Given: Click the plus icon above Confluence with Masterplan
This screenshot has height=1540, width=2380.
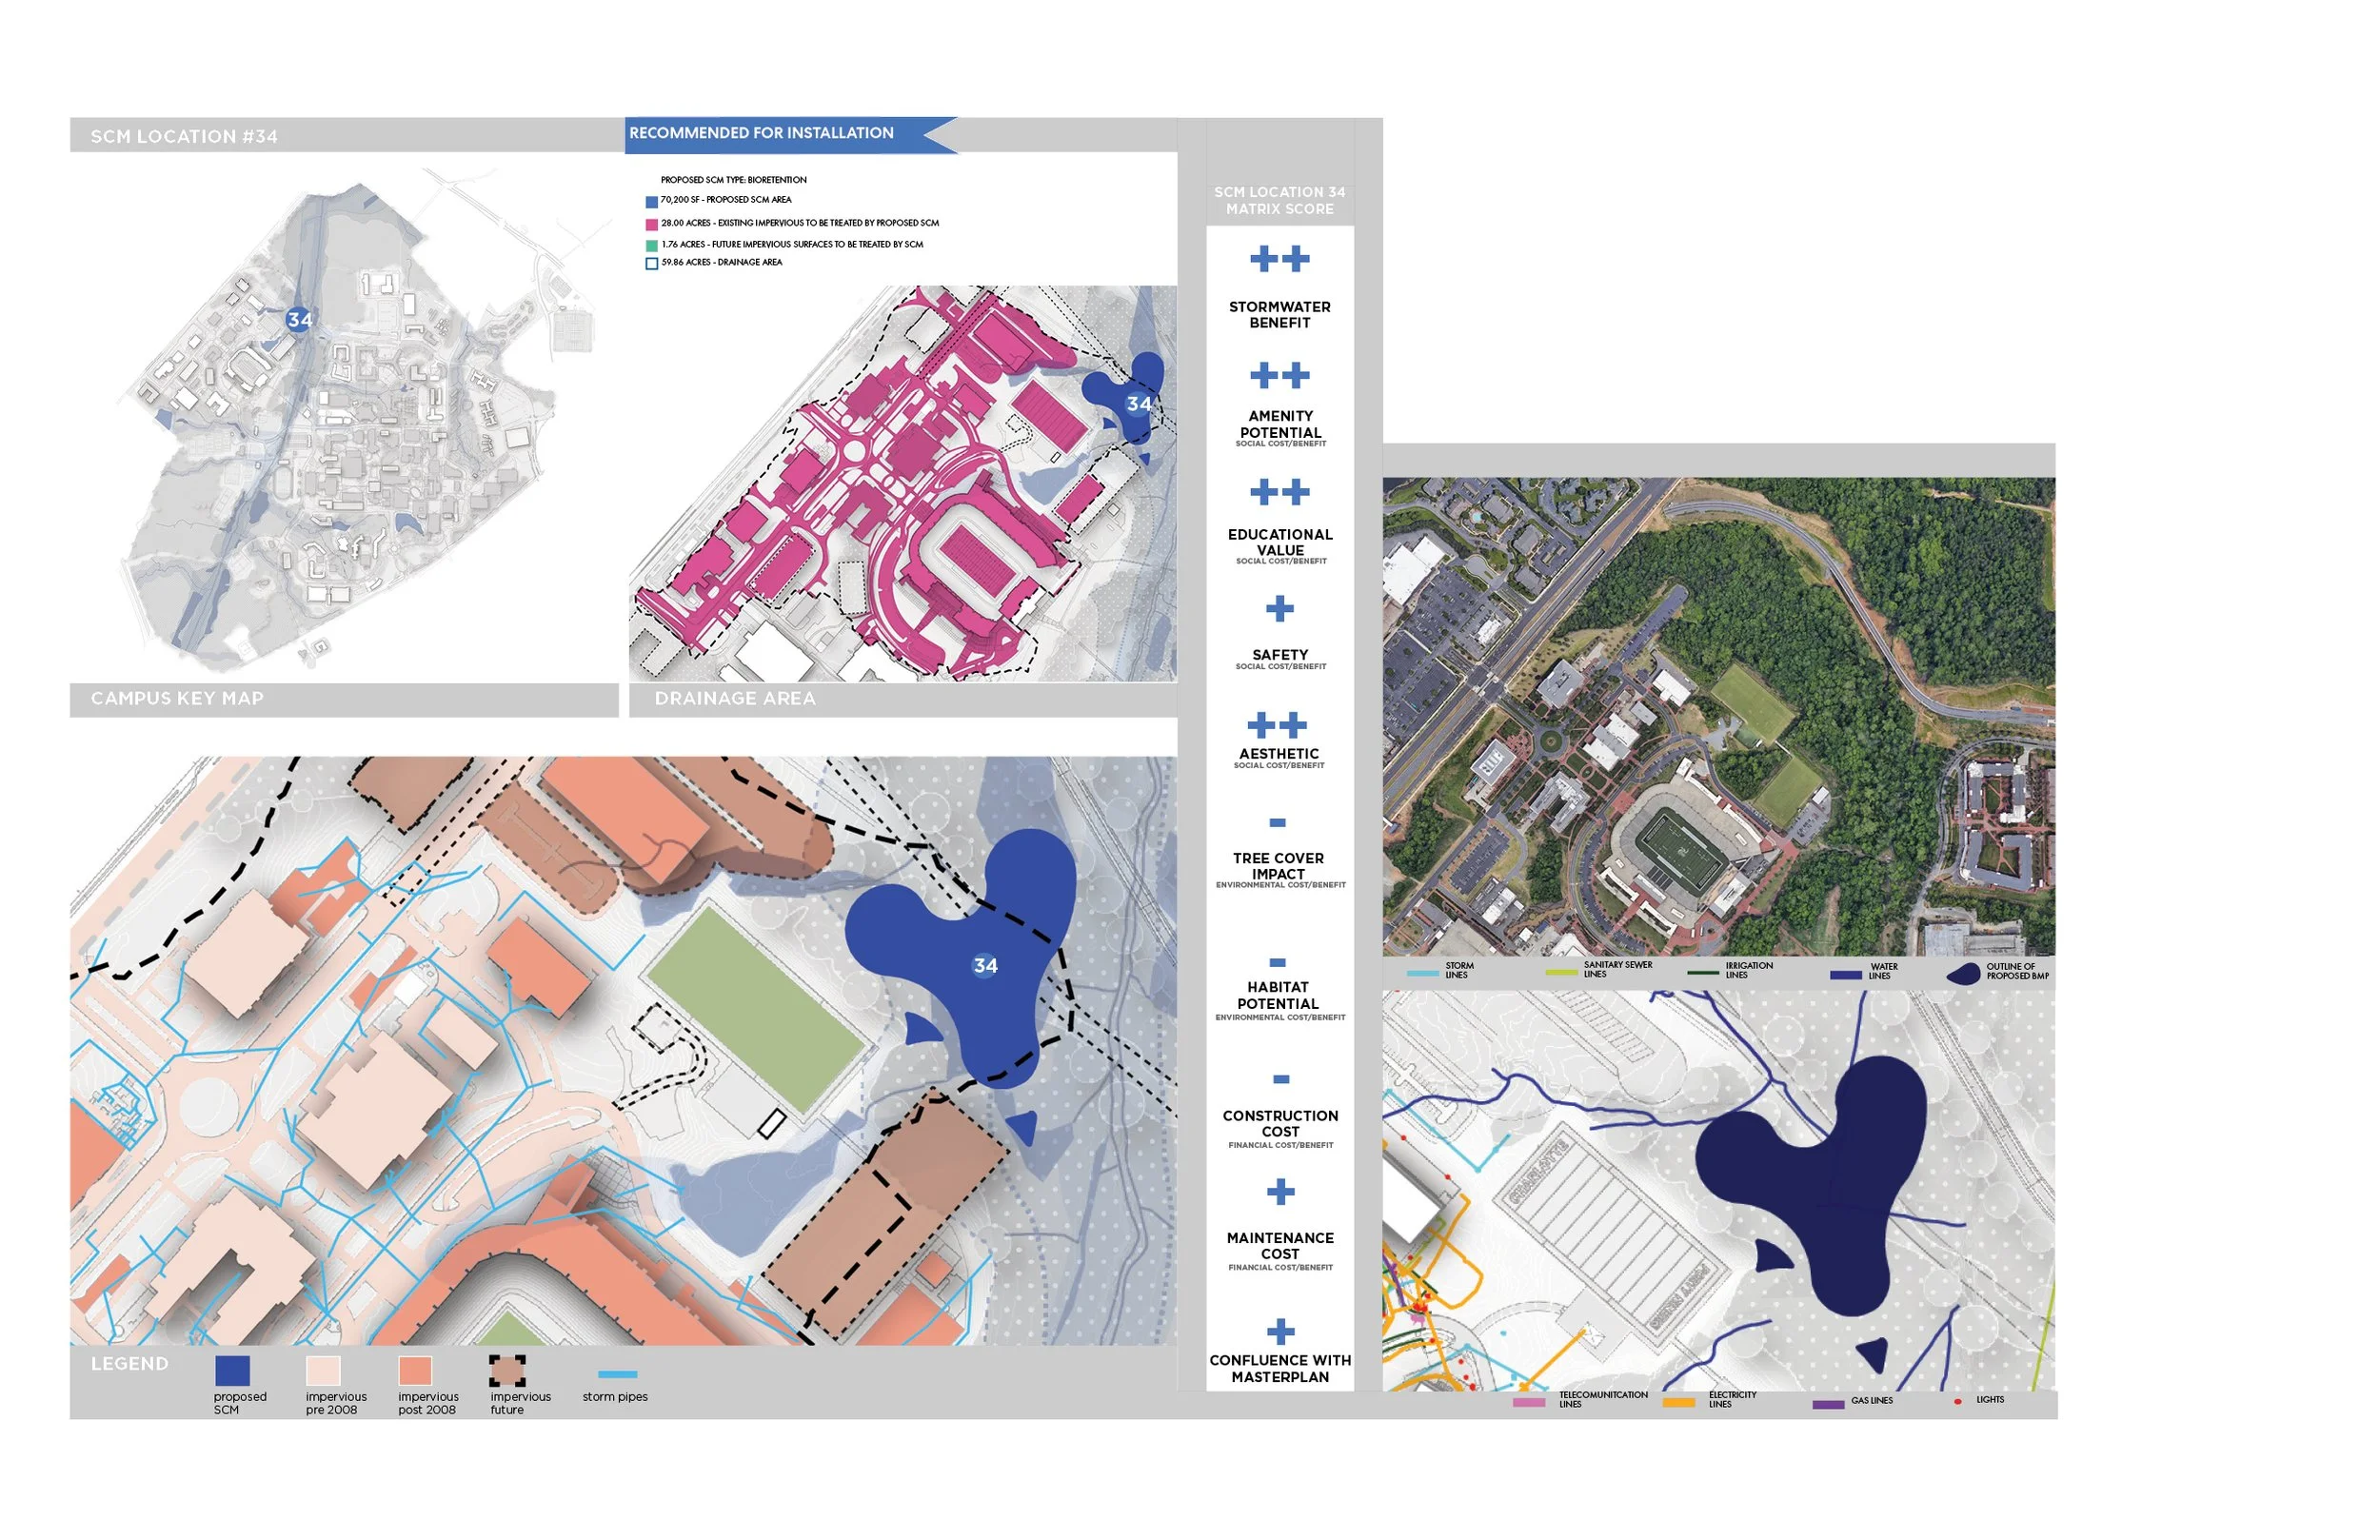Looking at the screenshot, I should pyautogui.click(x=1280, y=1331).
